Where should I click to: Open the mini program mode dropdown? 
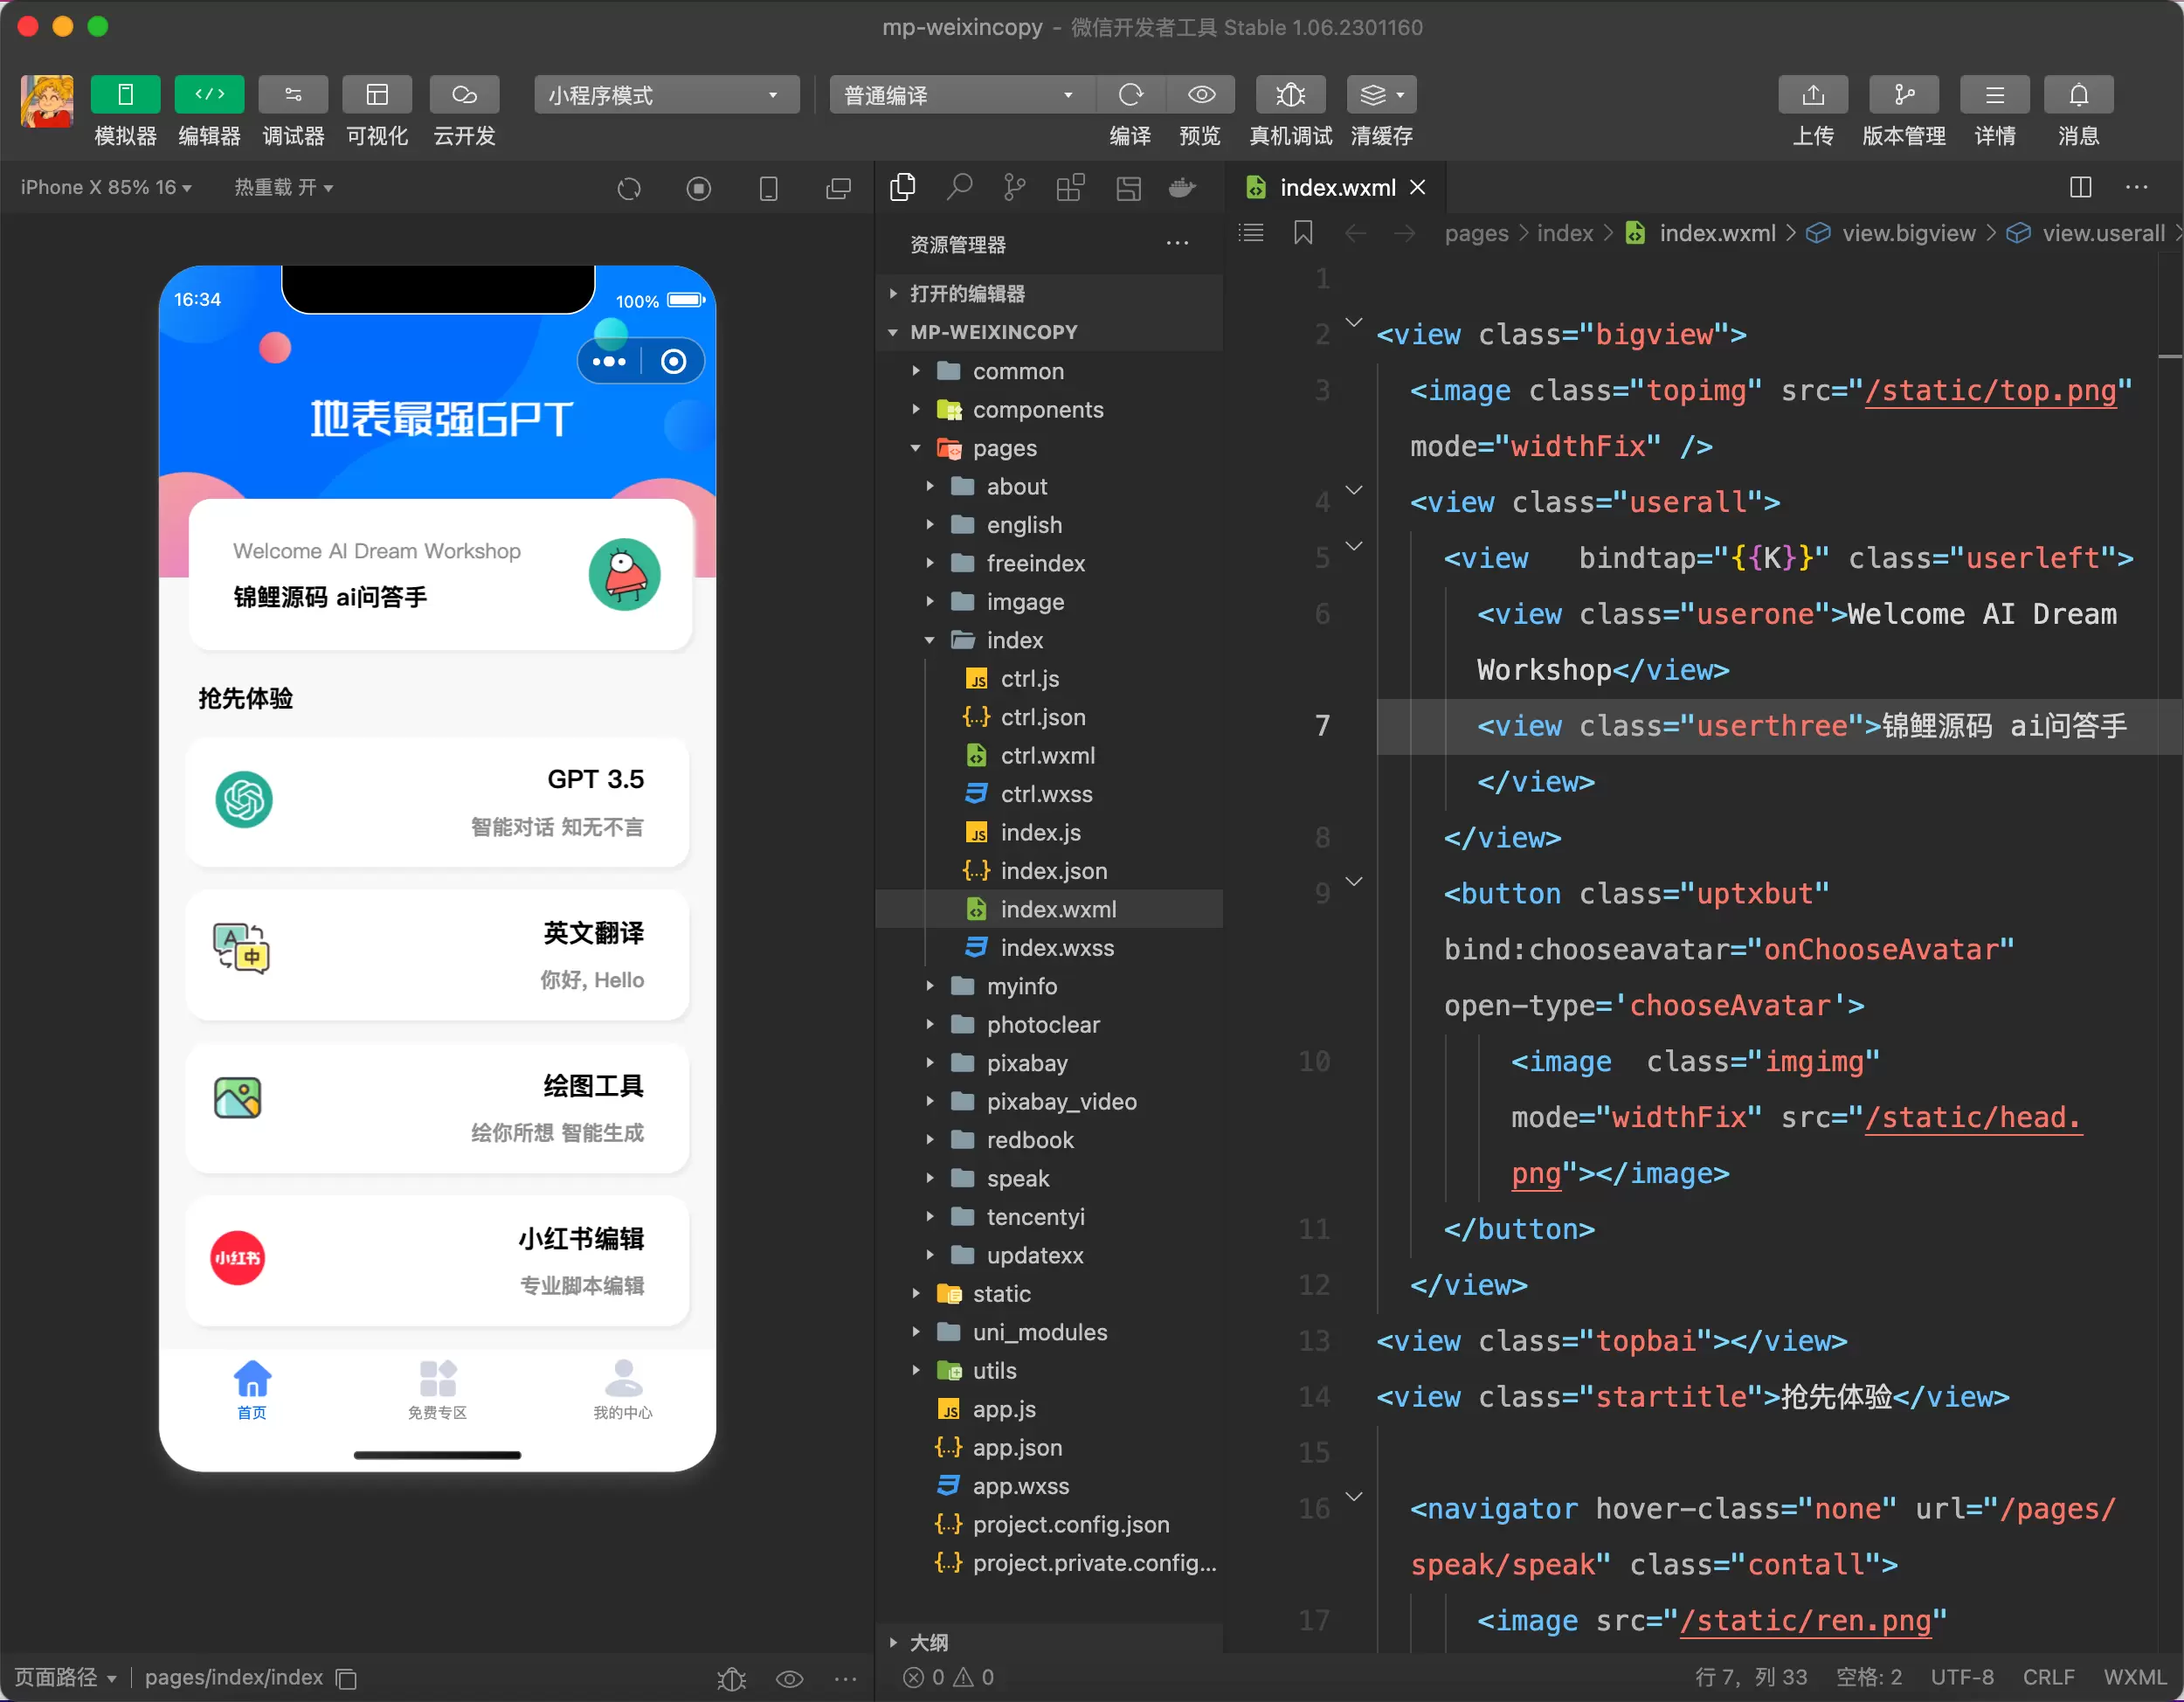(x=667, y=95)
